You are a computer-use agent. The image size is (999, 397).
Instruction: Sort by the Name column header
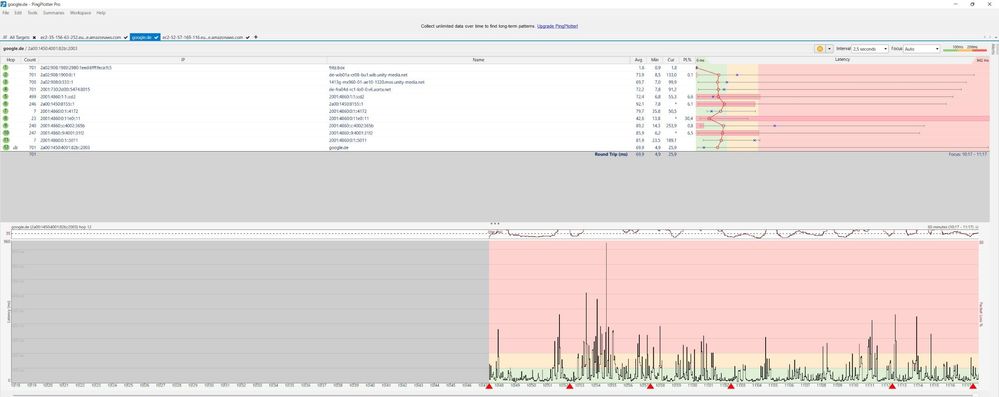point(478,60)
